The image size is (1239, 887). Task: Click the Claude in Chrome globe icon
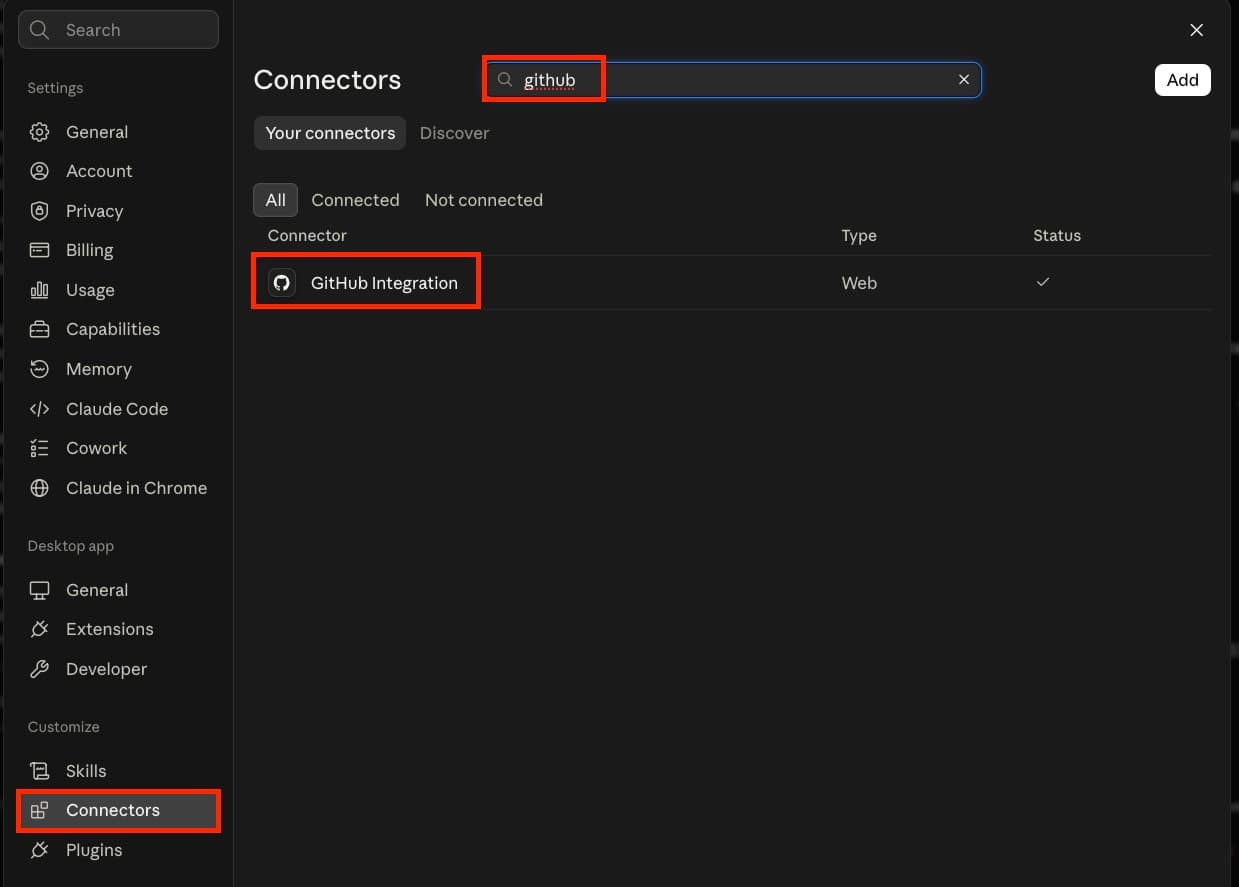pos(39,488)
